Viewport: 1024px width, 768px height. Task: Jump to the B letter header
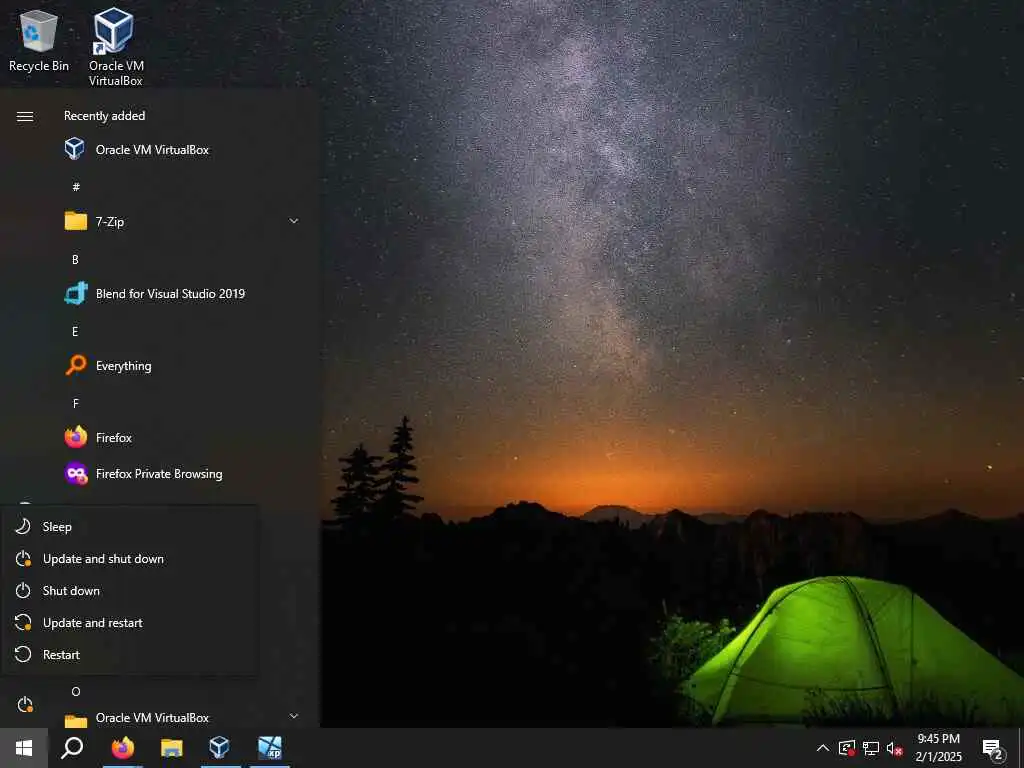(75, 259)
